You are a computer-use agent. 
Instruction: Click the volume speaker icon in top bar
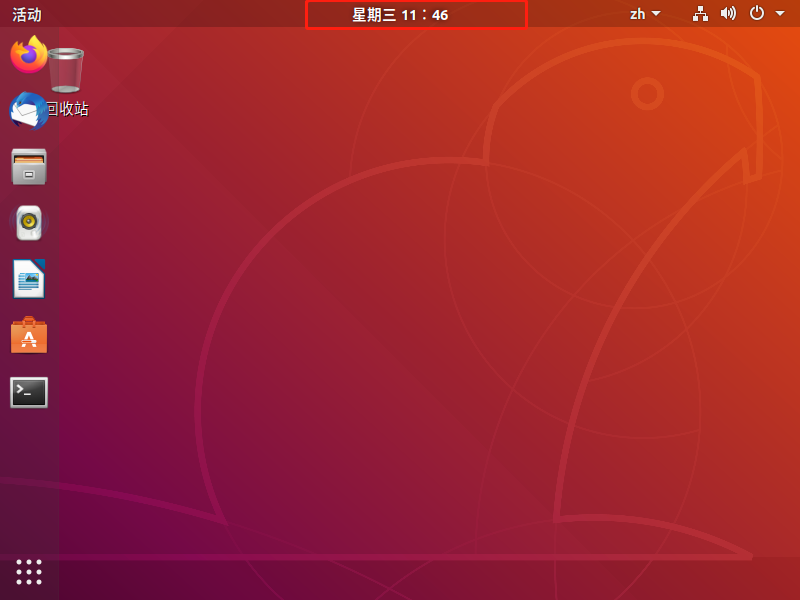pos(728,13)
